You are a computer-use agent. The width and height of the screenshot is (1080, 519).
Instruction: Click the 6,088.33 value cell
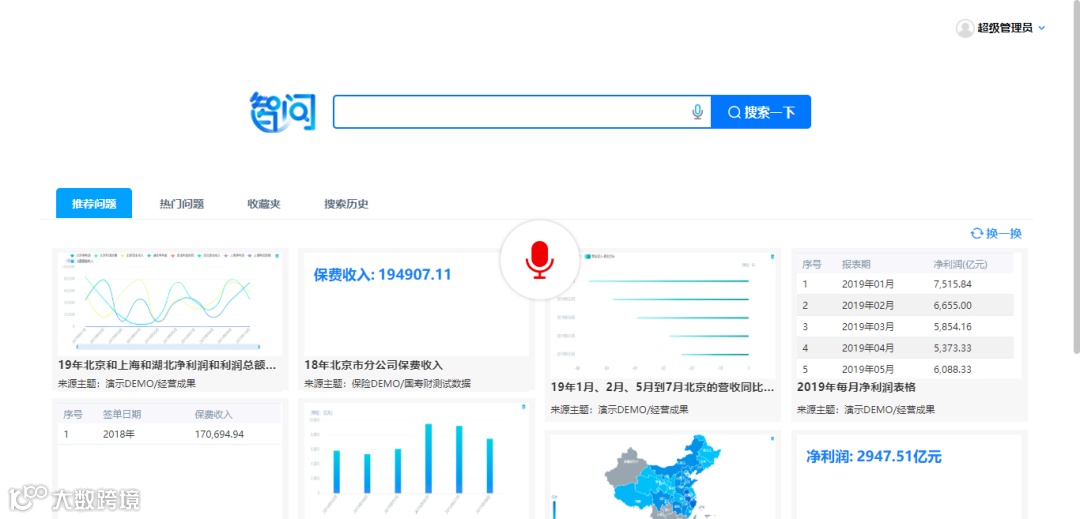coord(953,369)
